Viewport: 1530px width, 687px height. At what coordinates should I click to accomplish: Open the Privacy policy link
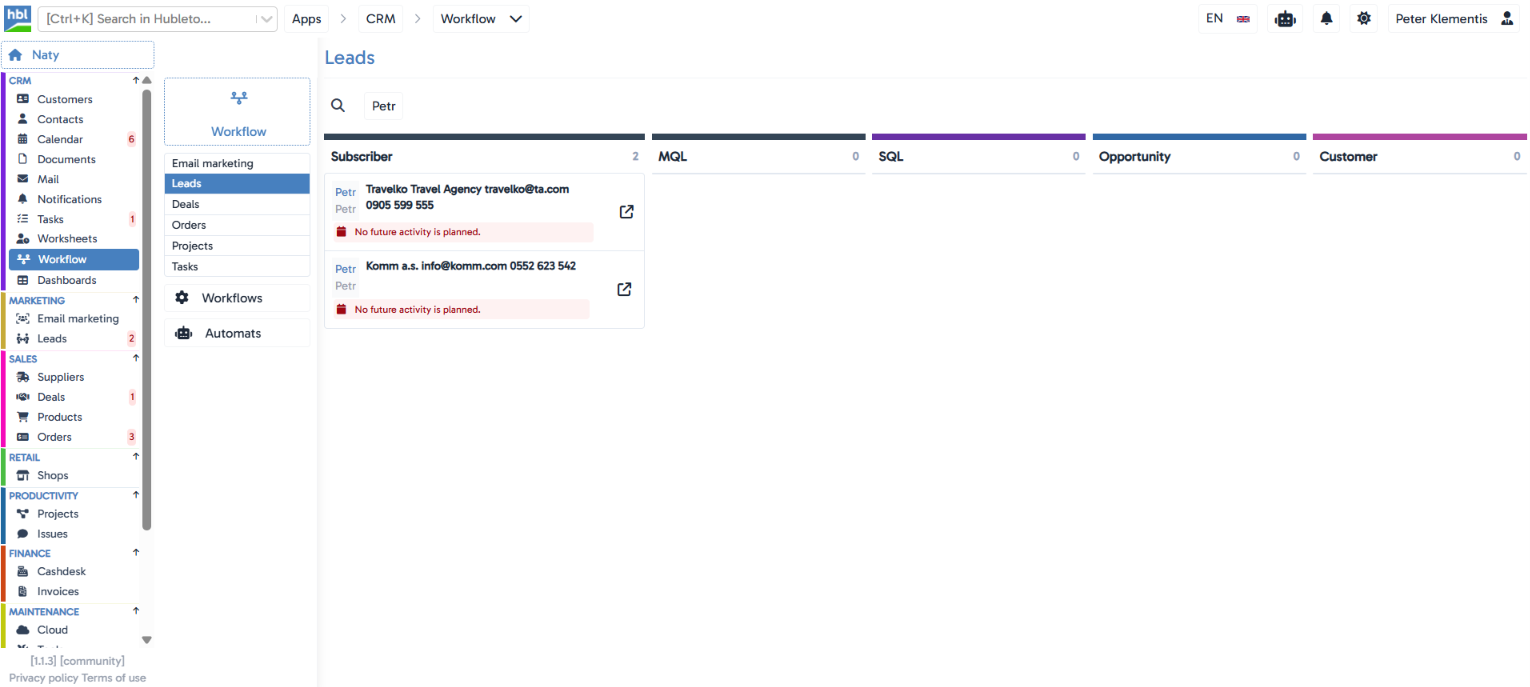pos(43,678)
